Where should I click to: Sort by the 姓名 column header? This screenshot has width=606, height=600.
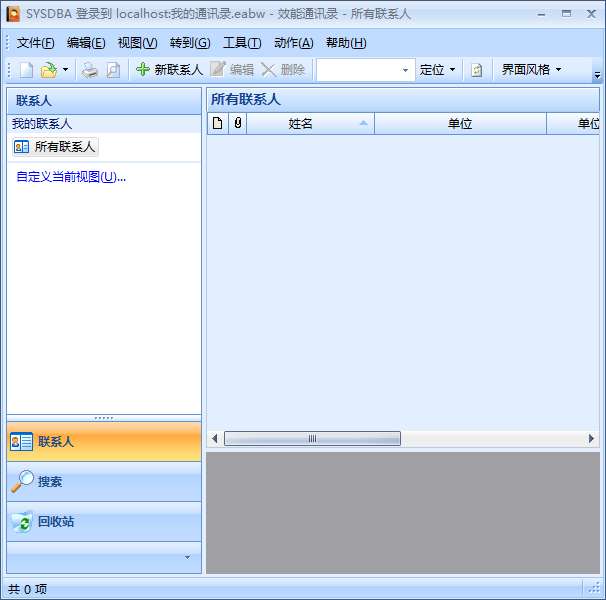click(x=310, y=124)
